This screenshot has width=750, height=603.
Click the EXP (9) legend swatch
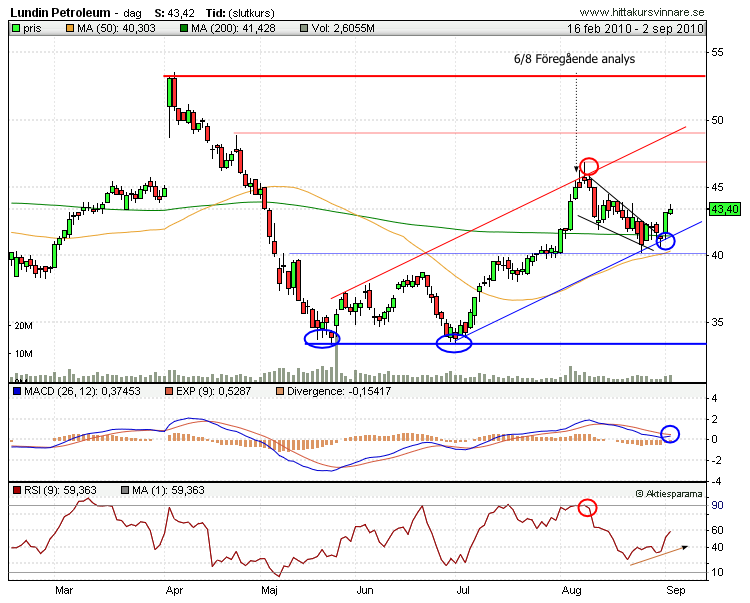(168, 391)
